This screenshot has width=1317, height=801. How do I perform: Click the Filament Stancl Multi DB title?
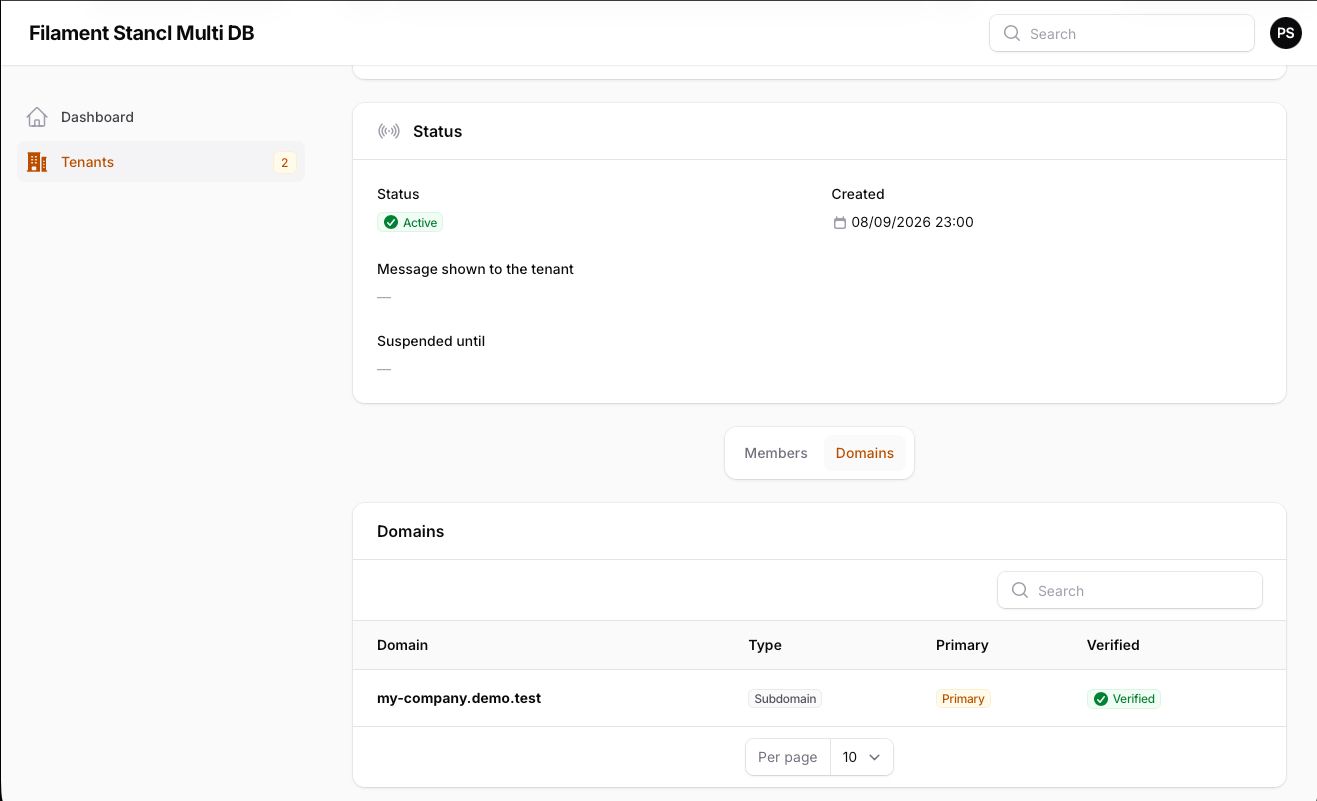[142, 33]
